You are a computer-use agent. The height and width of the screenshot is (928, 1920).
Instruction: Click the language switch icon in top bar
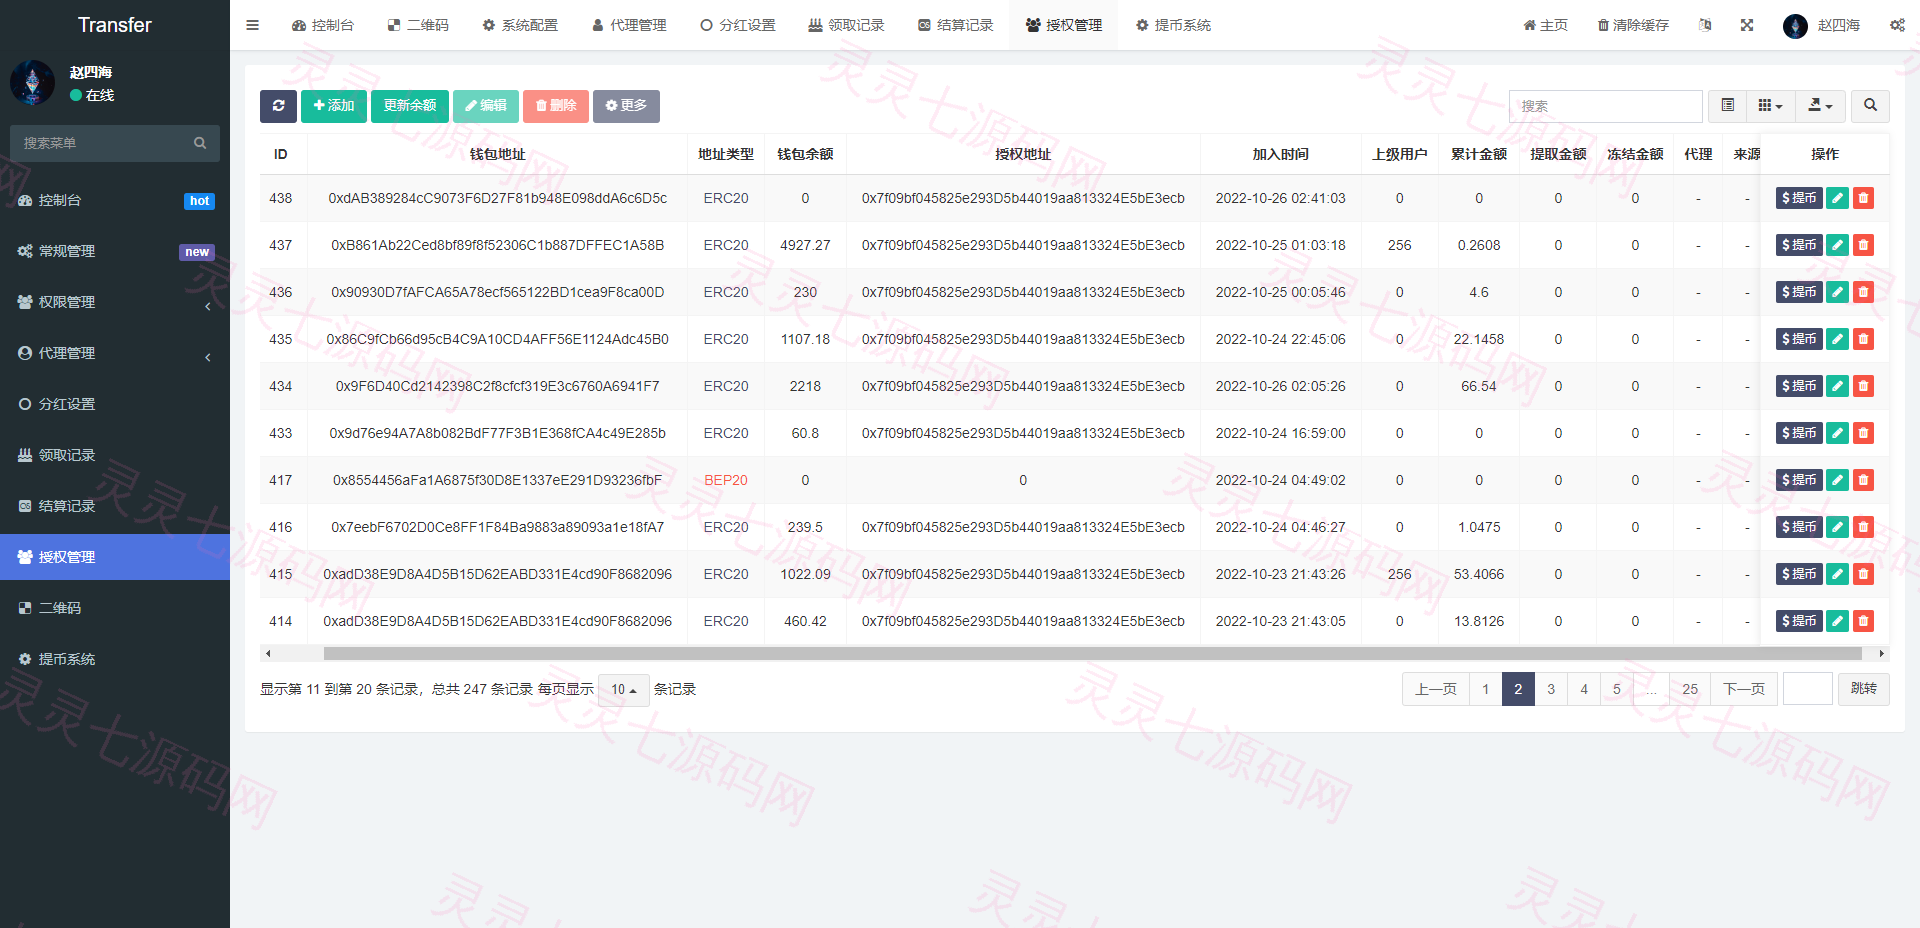tap(1705, 25)
